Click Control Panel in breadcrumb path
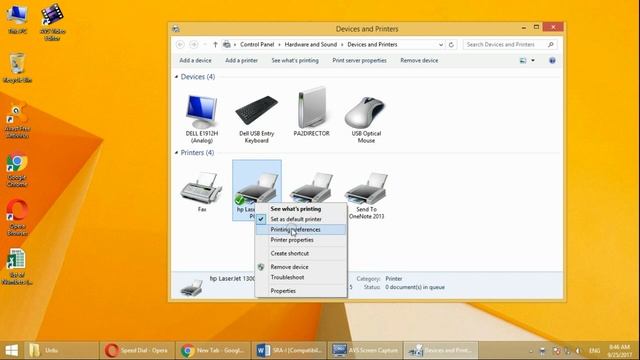 click(257, 44)
